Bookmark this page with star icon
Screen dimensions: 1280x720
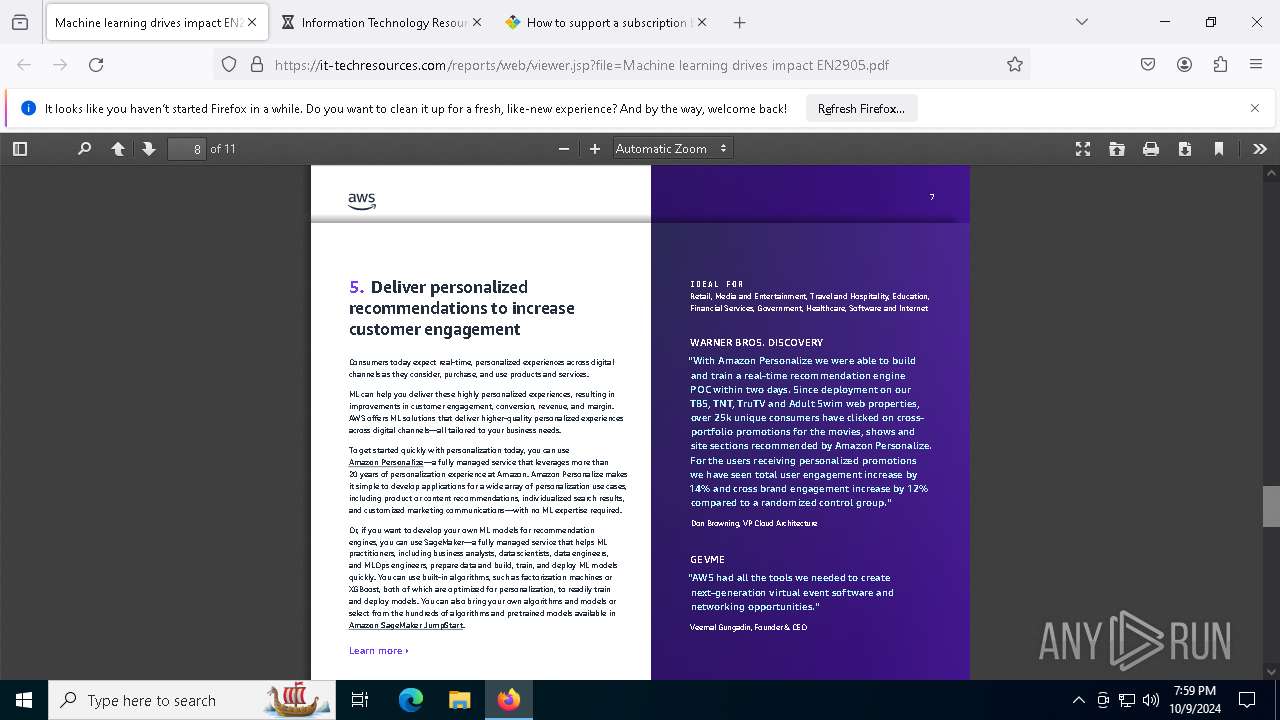pyautogui.click(x=1015, y=65)
